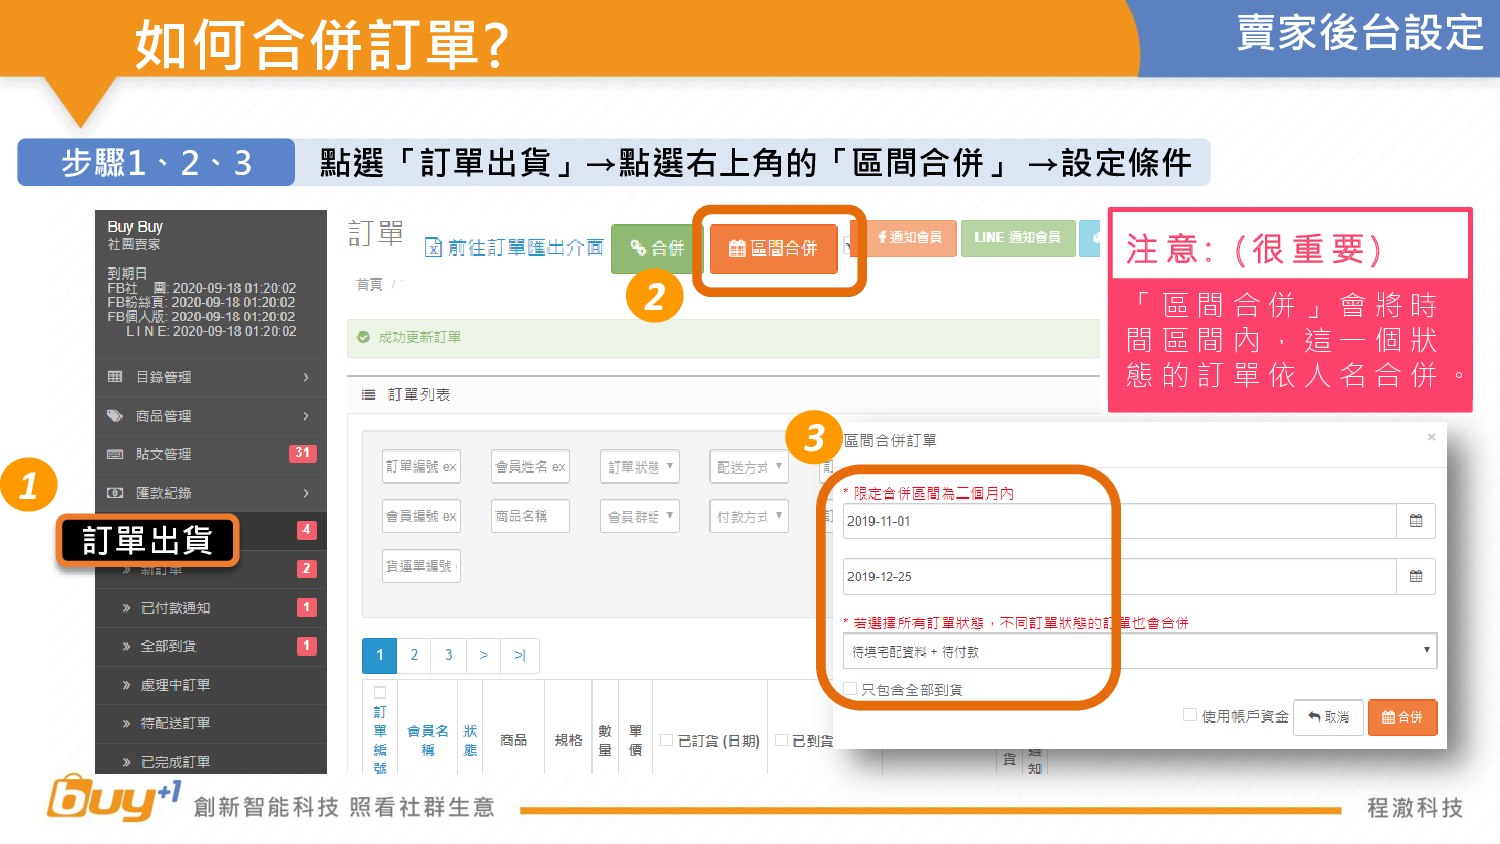The height and width of the screenshot is (844, 1500).
Task: Select 處理中訂單 in the sidebar
Action: pyautogui.click(x=175, y=685)
